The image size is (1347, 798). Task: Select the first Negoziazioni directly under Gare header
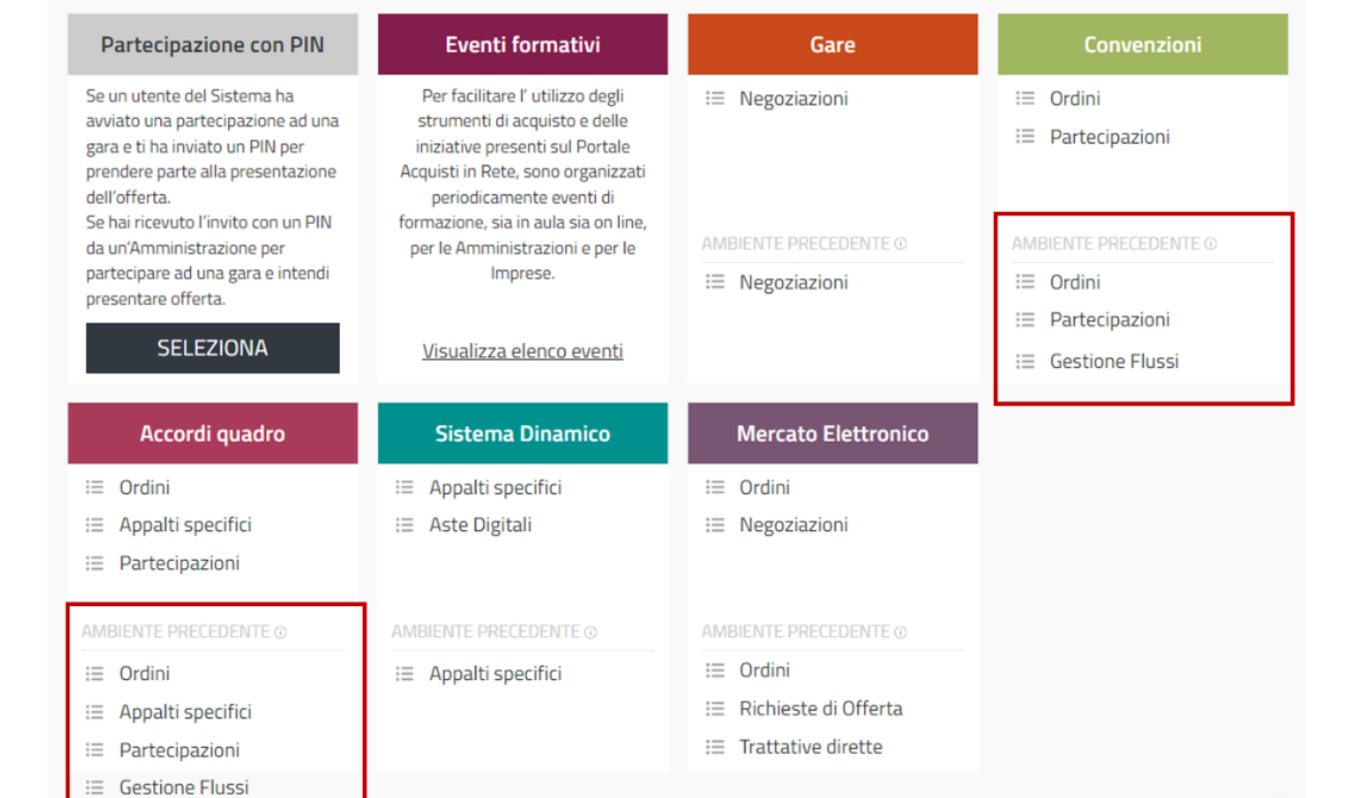click(793, 99)
